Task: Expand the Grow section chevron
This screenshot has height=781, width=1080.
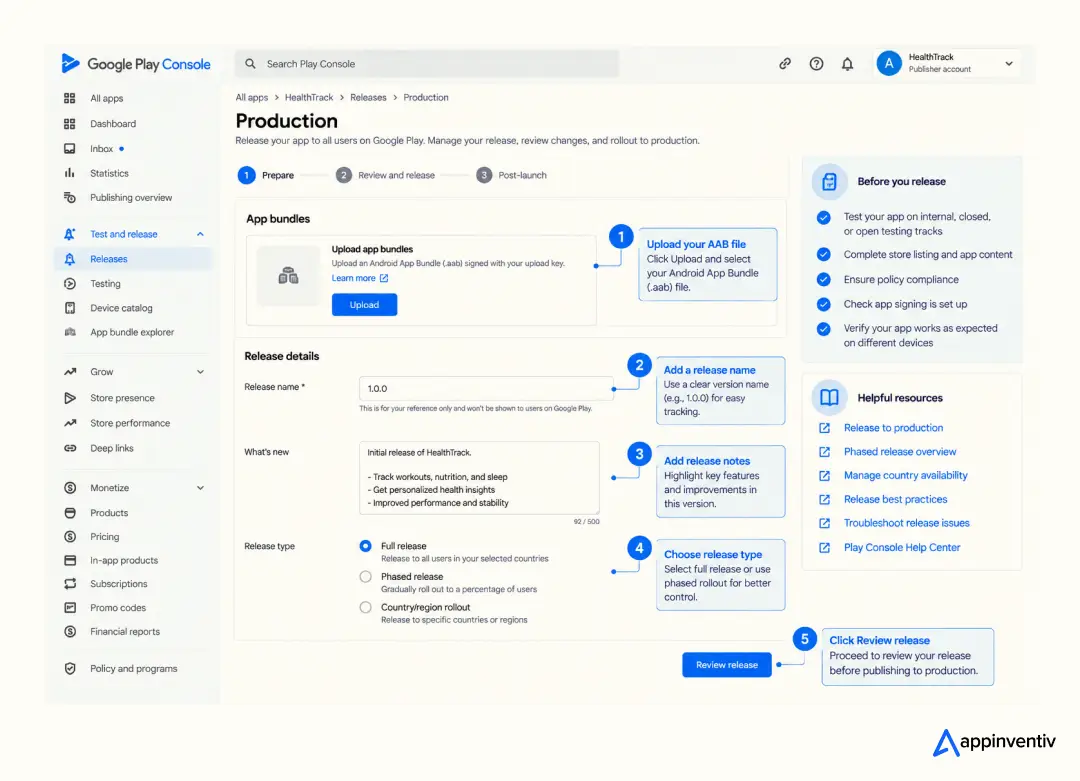Action: click(x=200, y=372)
